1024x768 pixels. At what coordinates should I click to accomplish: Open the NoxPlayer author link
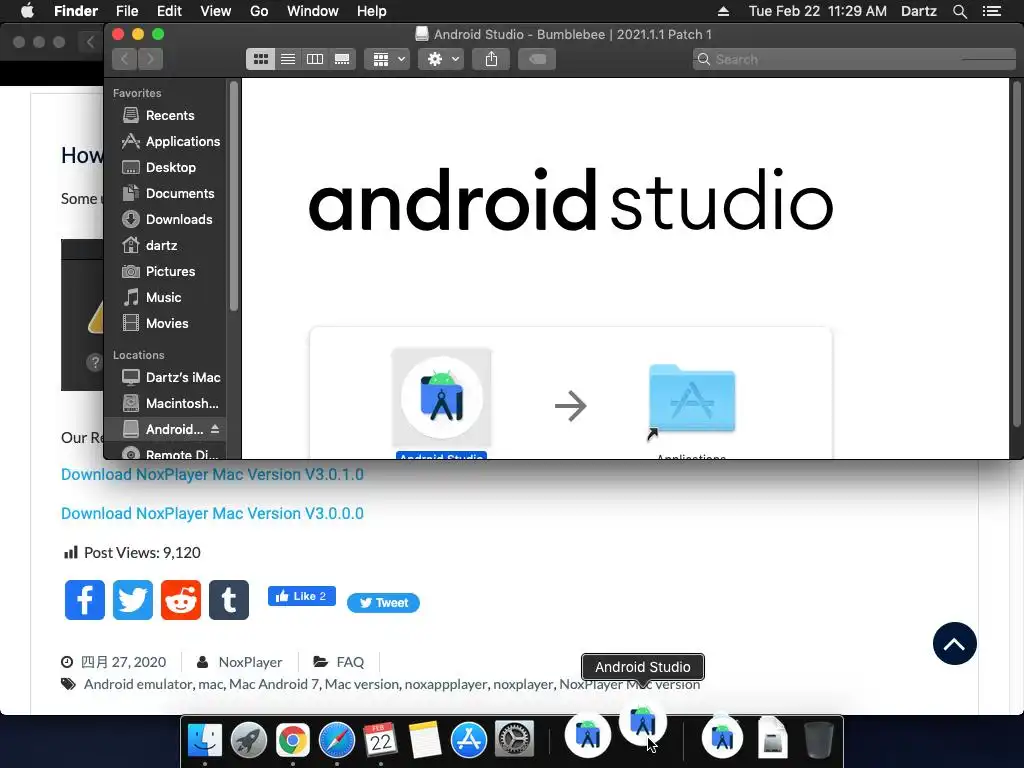pyautogui.click(x=250, y=662)
